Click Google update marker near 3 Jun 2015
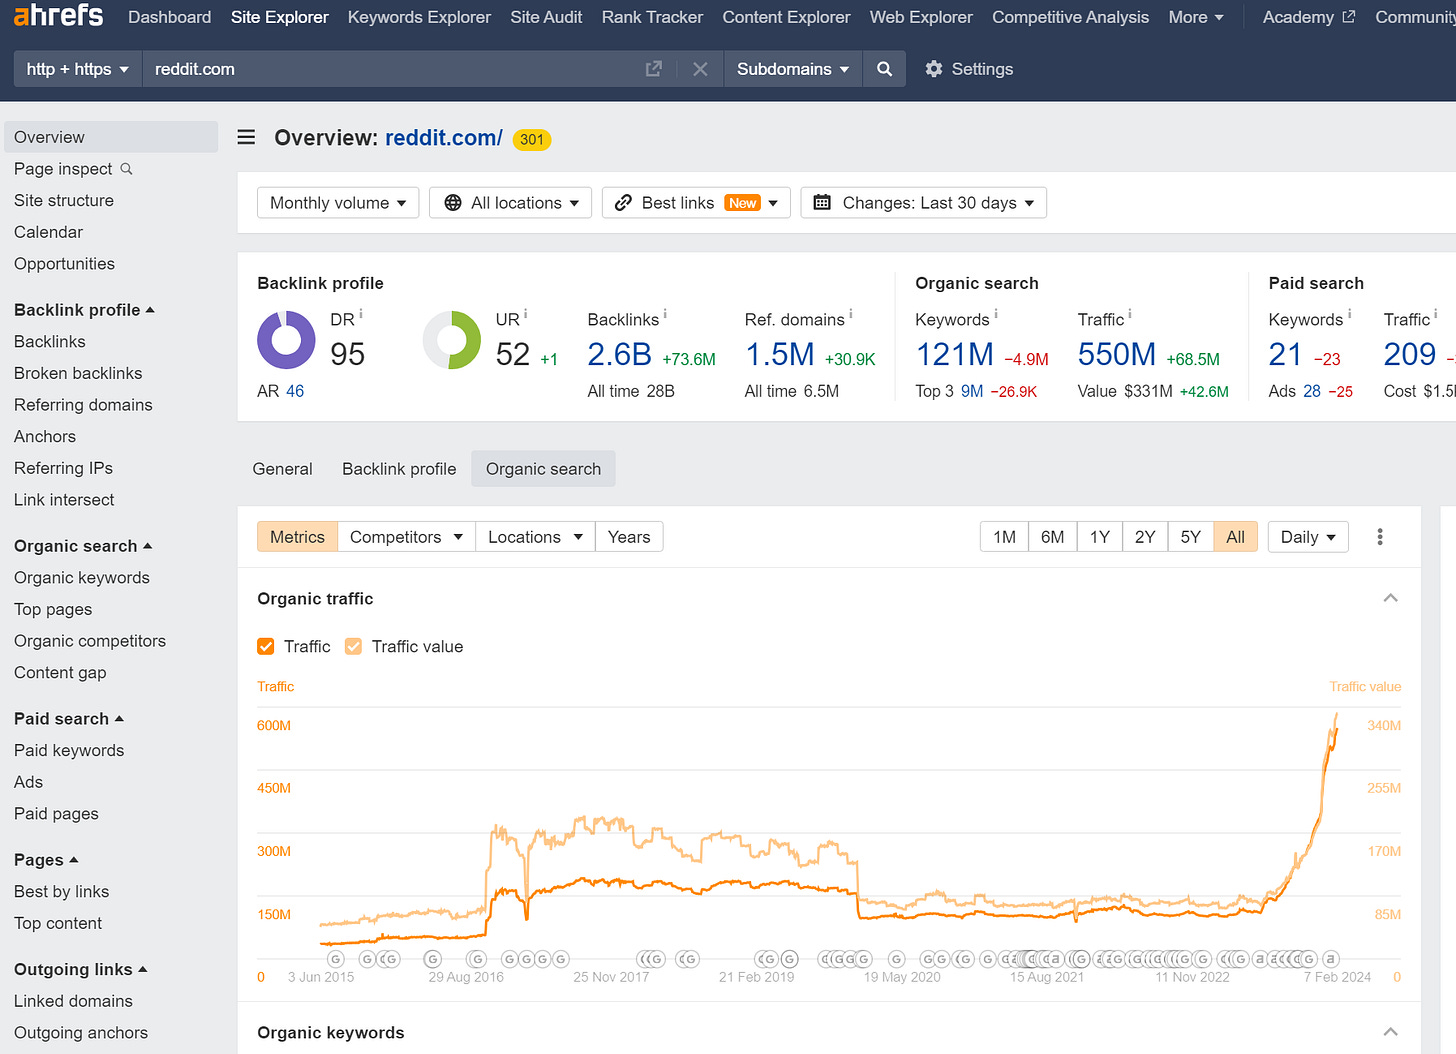 click(336, 959)
